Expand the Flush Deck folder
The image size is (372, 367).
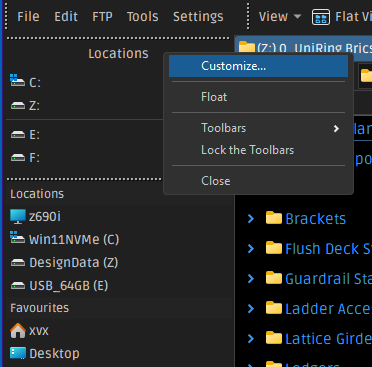251,249
